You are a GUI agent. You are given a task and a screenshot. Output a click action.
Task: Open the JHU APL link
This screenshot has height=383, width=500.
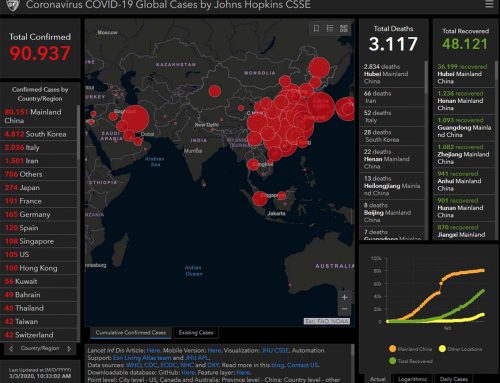tap(196, 358)
